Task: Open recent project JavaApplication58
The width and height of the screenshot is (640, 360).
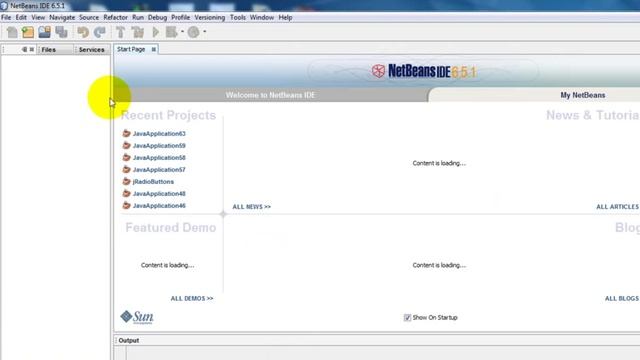Action: click(x=159, y=158)
